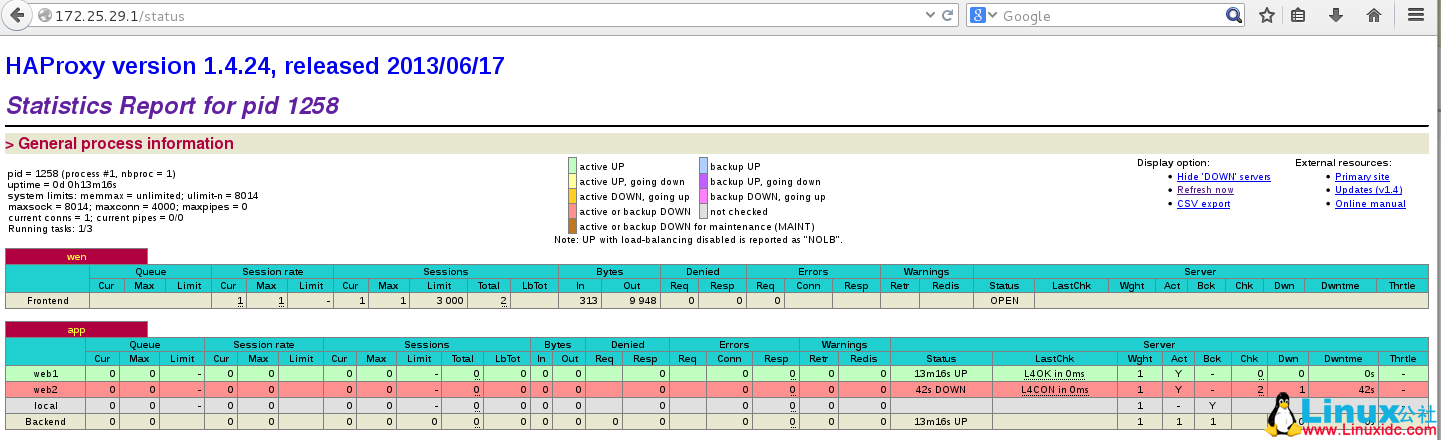Screen dimensions: 1441x440
Task: Open the Online manual link
Action: tap(1370, 204)
